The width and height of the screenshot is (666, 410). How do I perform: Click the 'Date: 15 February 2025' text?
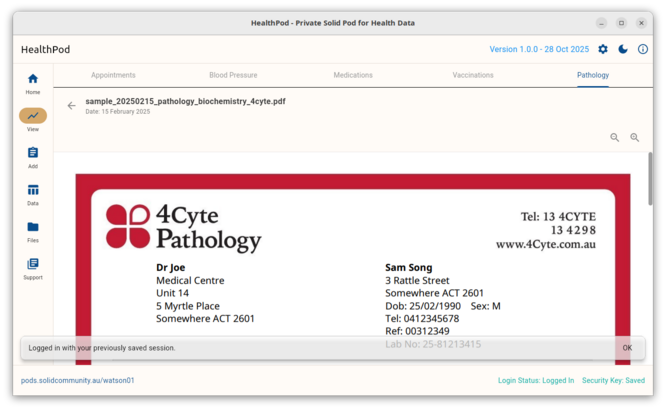118,112
